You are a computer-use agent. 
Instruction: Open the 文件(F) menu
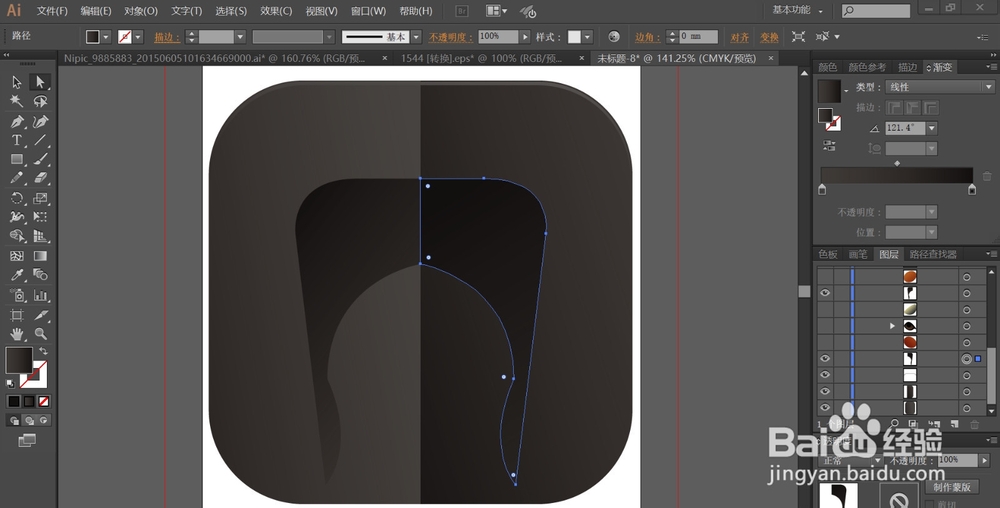[52, 11]
